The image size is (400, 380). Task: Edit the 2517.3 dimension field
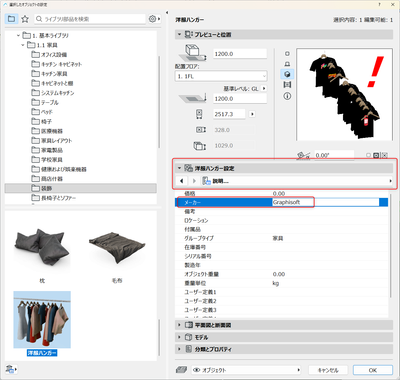pyautogui.click(x=229, y=114)
